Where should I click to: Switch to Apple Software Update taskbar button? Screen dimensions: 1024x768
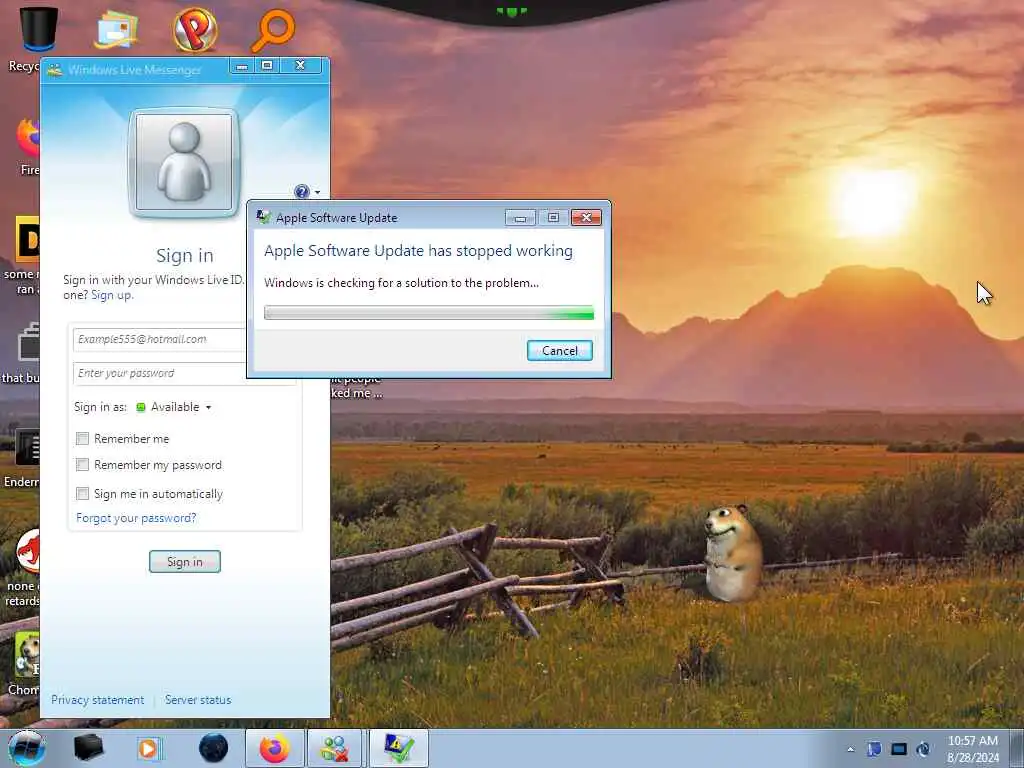399,748
